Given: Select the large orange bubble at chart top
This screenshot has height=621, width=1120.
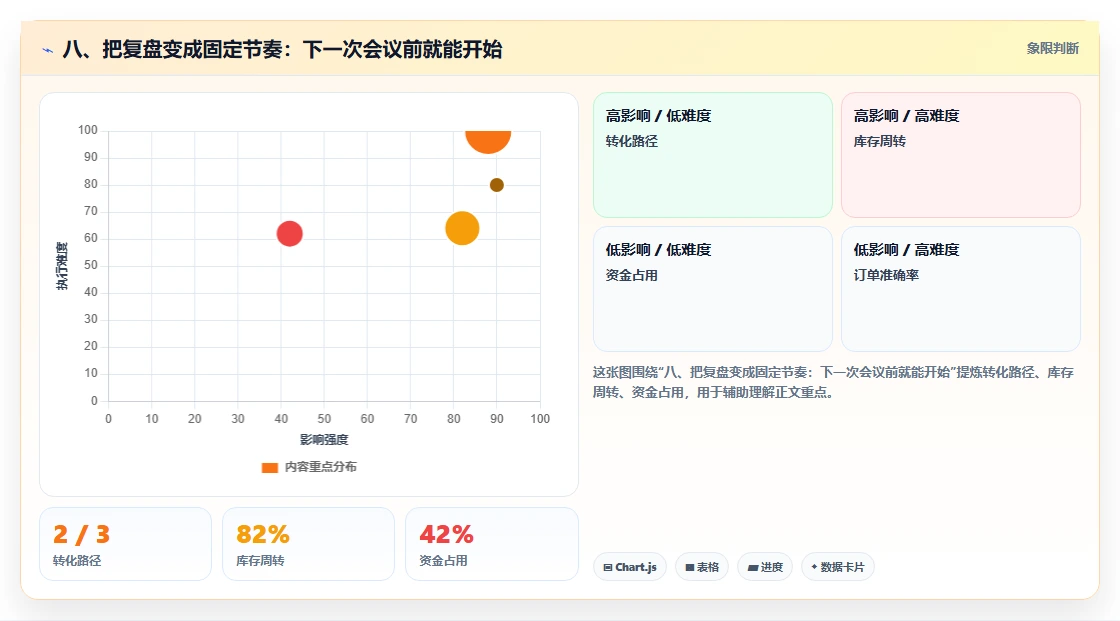Looking at the screenshot, I should pyautogui.click(x=488, y=141).
